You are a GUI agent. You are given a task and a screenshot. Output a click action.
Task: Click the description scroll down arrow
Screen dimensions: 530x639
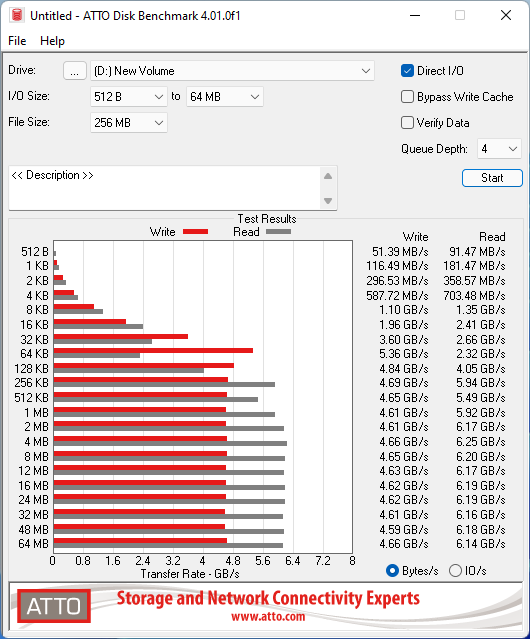pyautogui.click(x=328, y=201)
